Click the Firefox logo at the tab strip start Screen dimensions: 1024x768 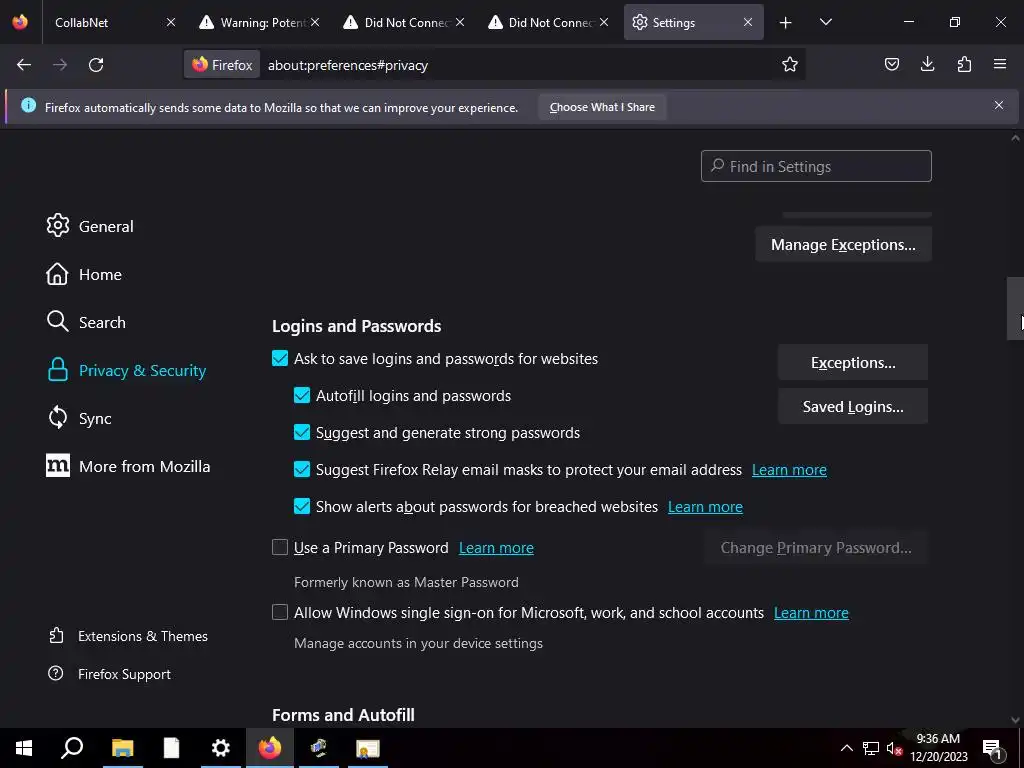click(x=20, y=22)
